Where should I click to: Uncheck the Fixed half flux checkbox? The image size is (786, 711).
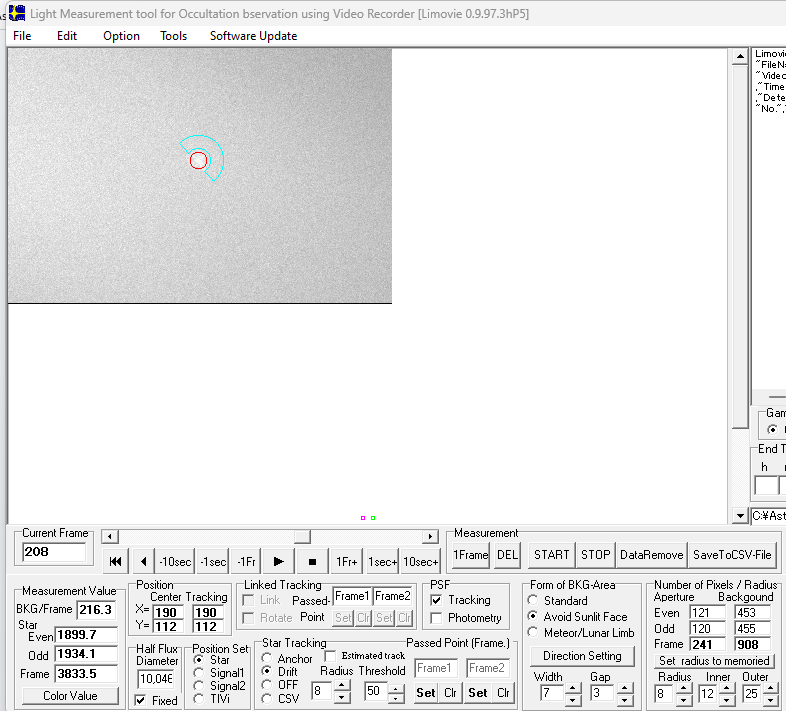coord(141,701)
